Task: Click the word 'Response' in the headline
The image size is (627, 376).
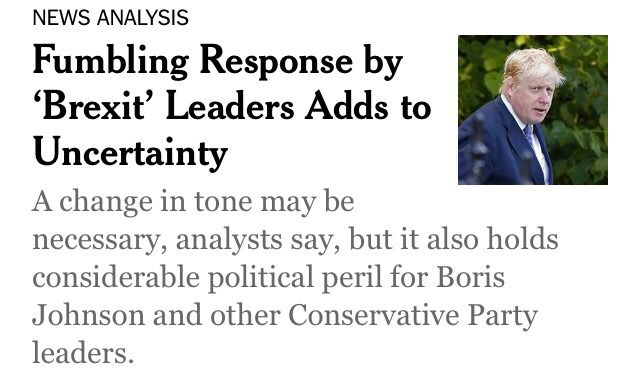Action: pos(276,62)
